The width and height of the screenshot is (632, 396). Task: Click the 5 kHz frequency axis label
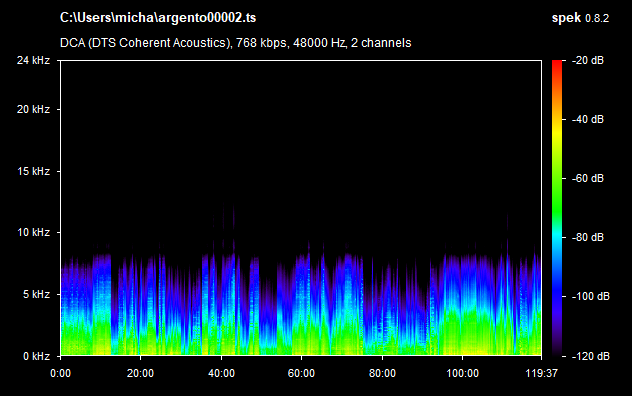36,294
